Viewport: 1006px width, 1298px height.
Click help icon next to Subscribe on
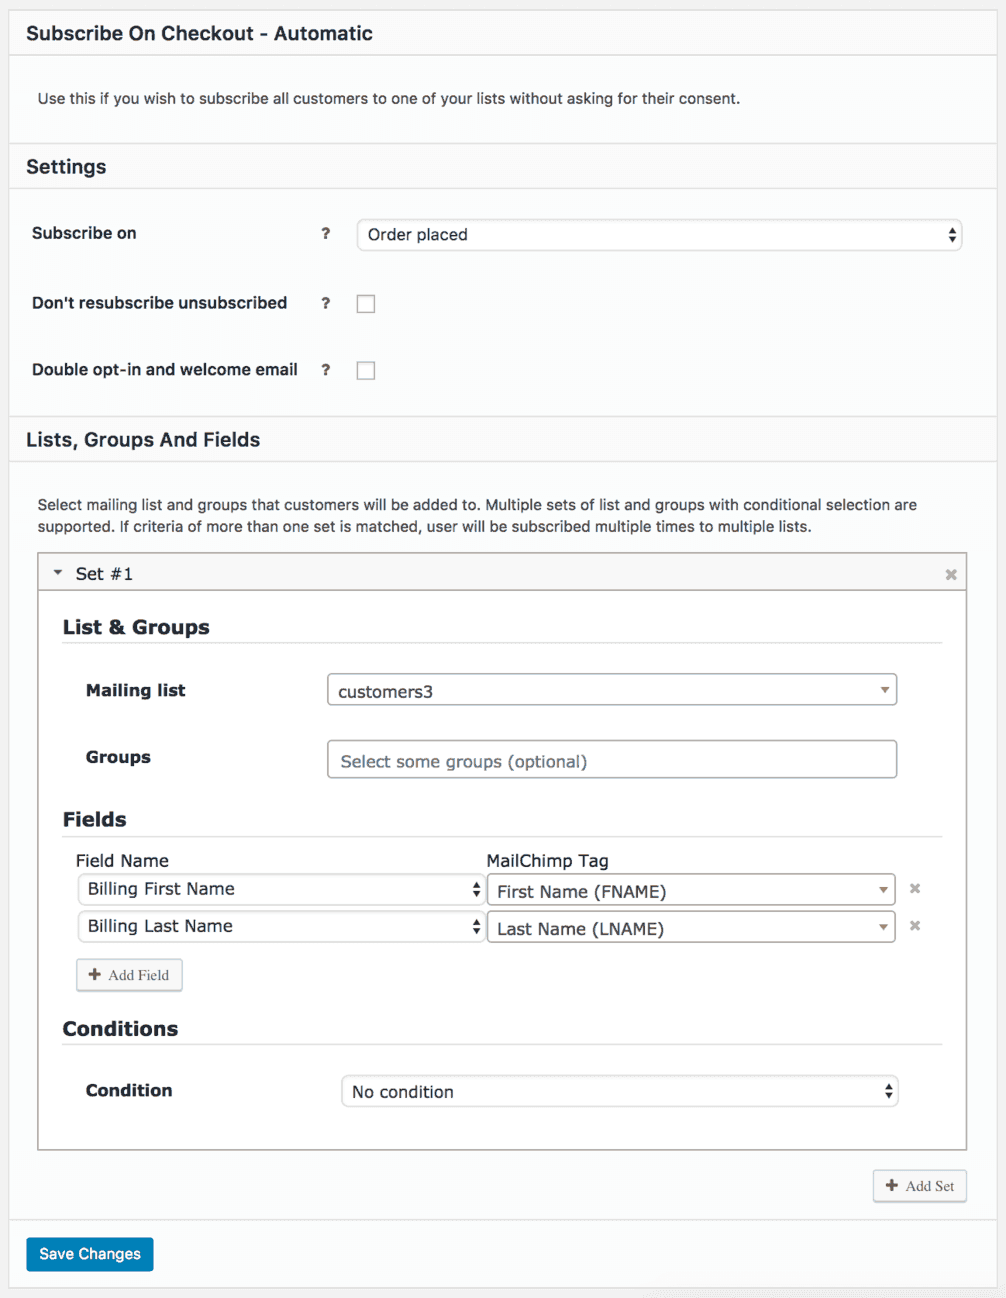pos(325,234)
